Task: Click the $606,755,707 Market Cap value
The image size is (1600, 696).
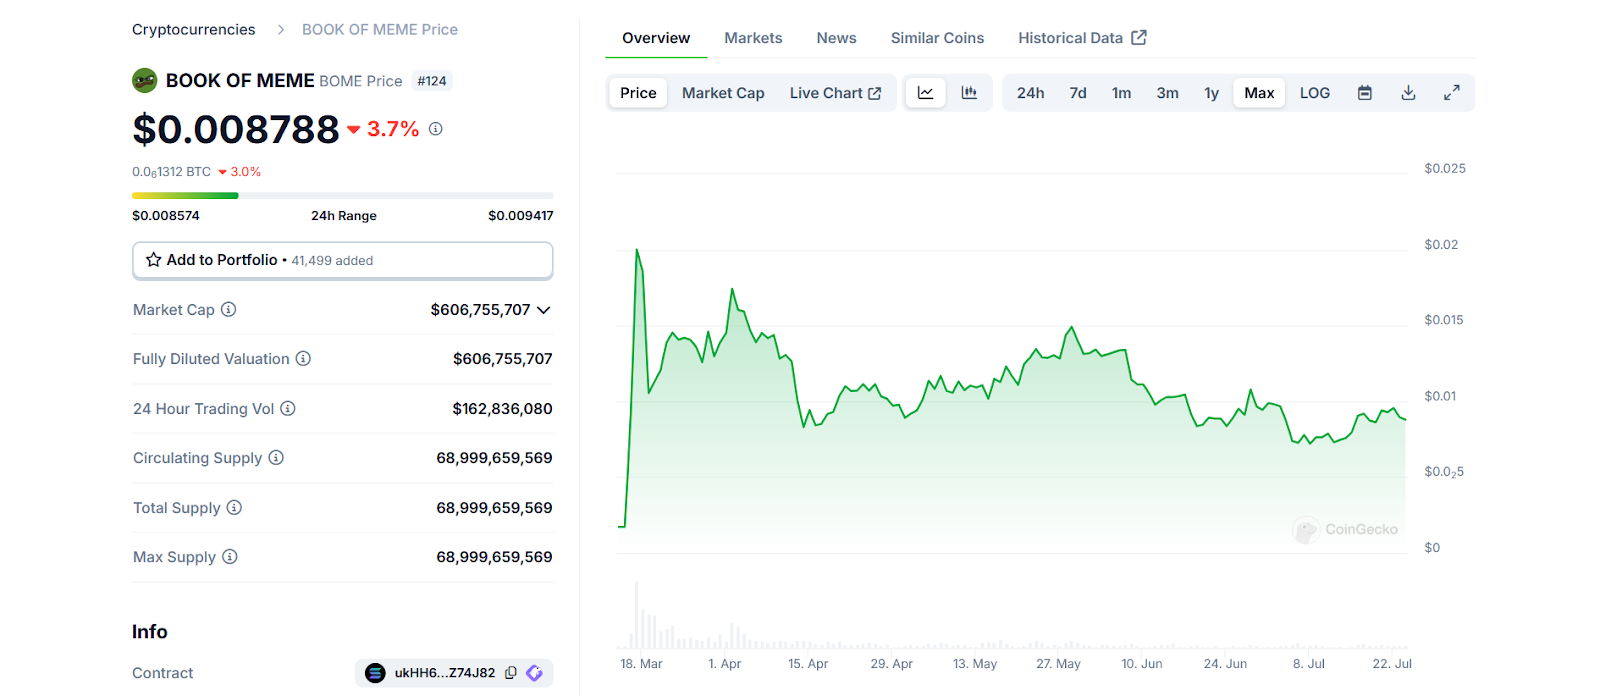Action: (x=480, y=310)
